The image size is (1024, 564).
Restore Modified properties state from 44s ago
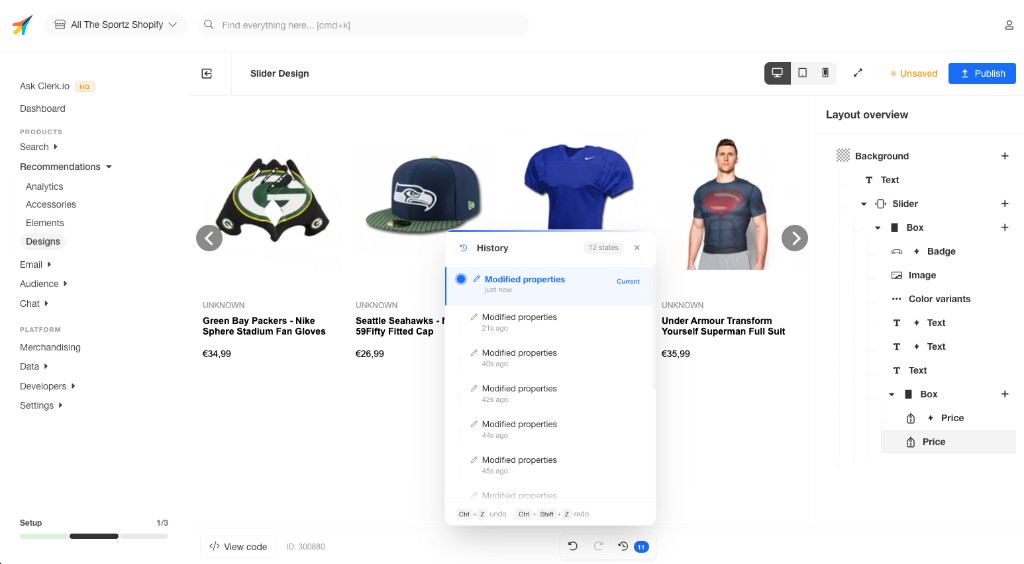click(549, 429)
